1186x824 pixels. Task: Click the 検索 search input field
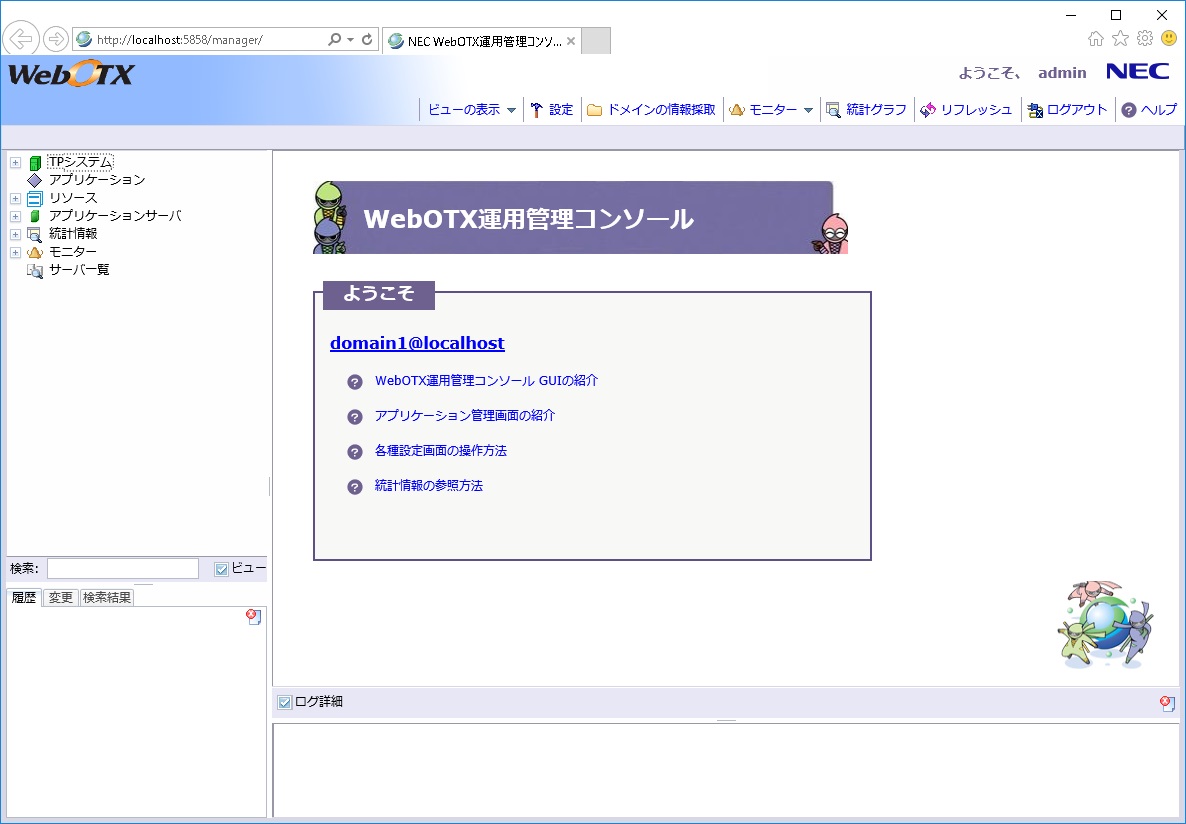coord(122,569)
